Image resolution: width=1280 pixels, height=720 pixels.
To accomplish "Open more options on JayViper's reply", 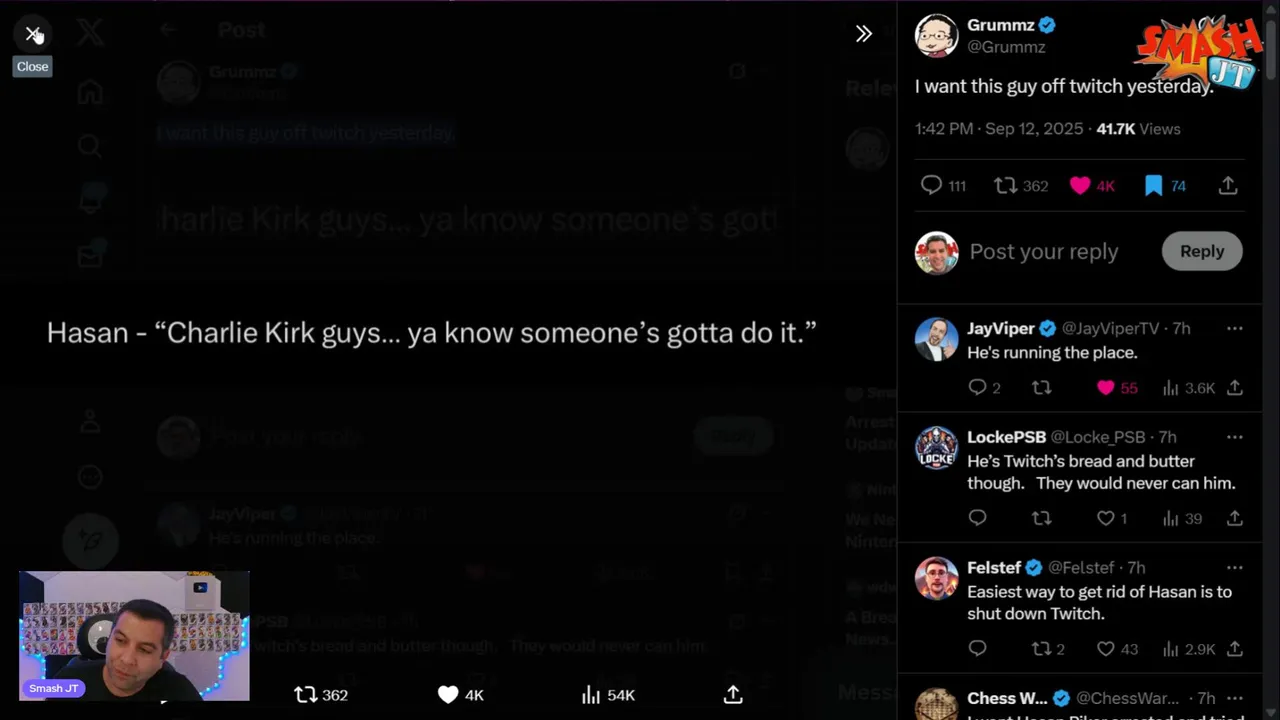I will [1234, 328].
